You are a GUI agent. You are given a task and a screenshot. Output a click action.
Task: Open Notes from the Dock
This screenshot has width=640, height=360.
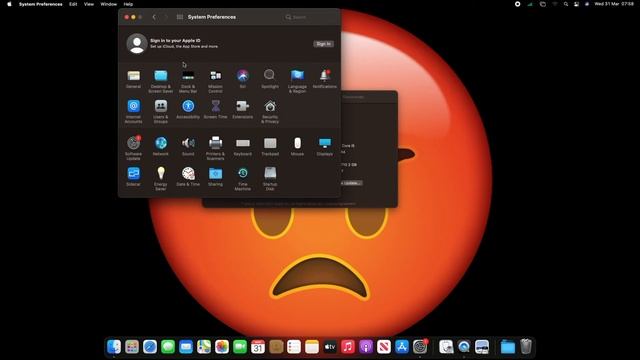(312, 347)
